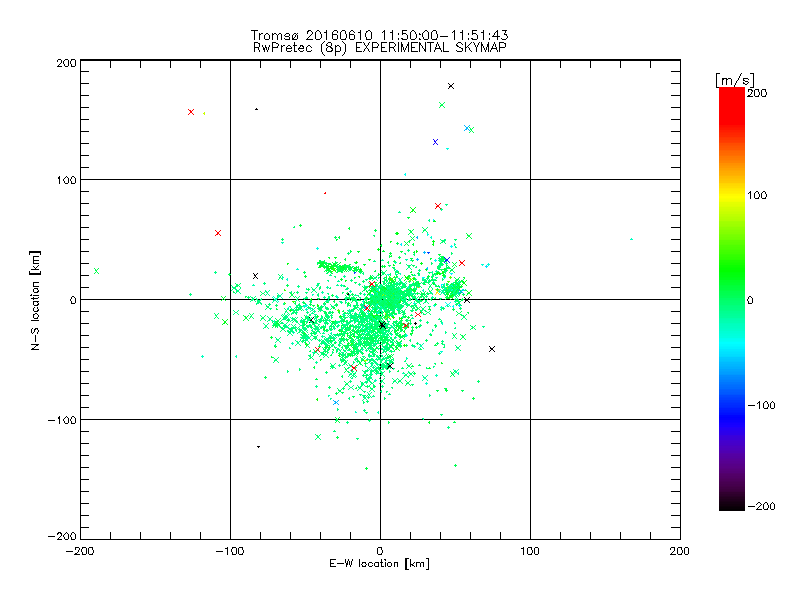Click the '-200' tick label on the E-W axis
800x600 pixels.
80,551
